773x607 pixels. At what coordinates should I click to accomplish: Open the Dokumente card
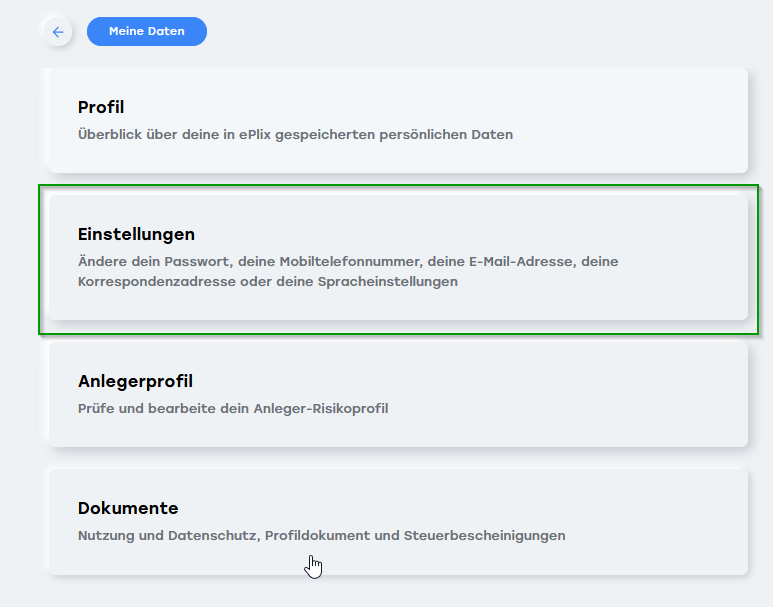click(398, 522)
